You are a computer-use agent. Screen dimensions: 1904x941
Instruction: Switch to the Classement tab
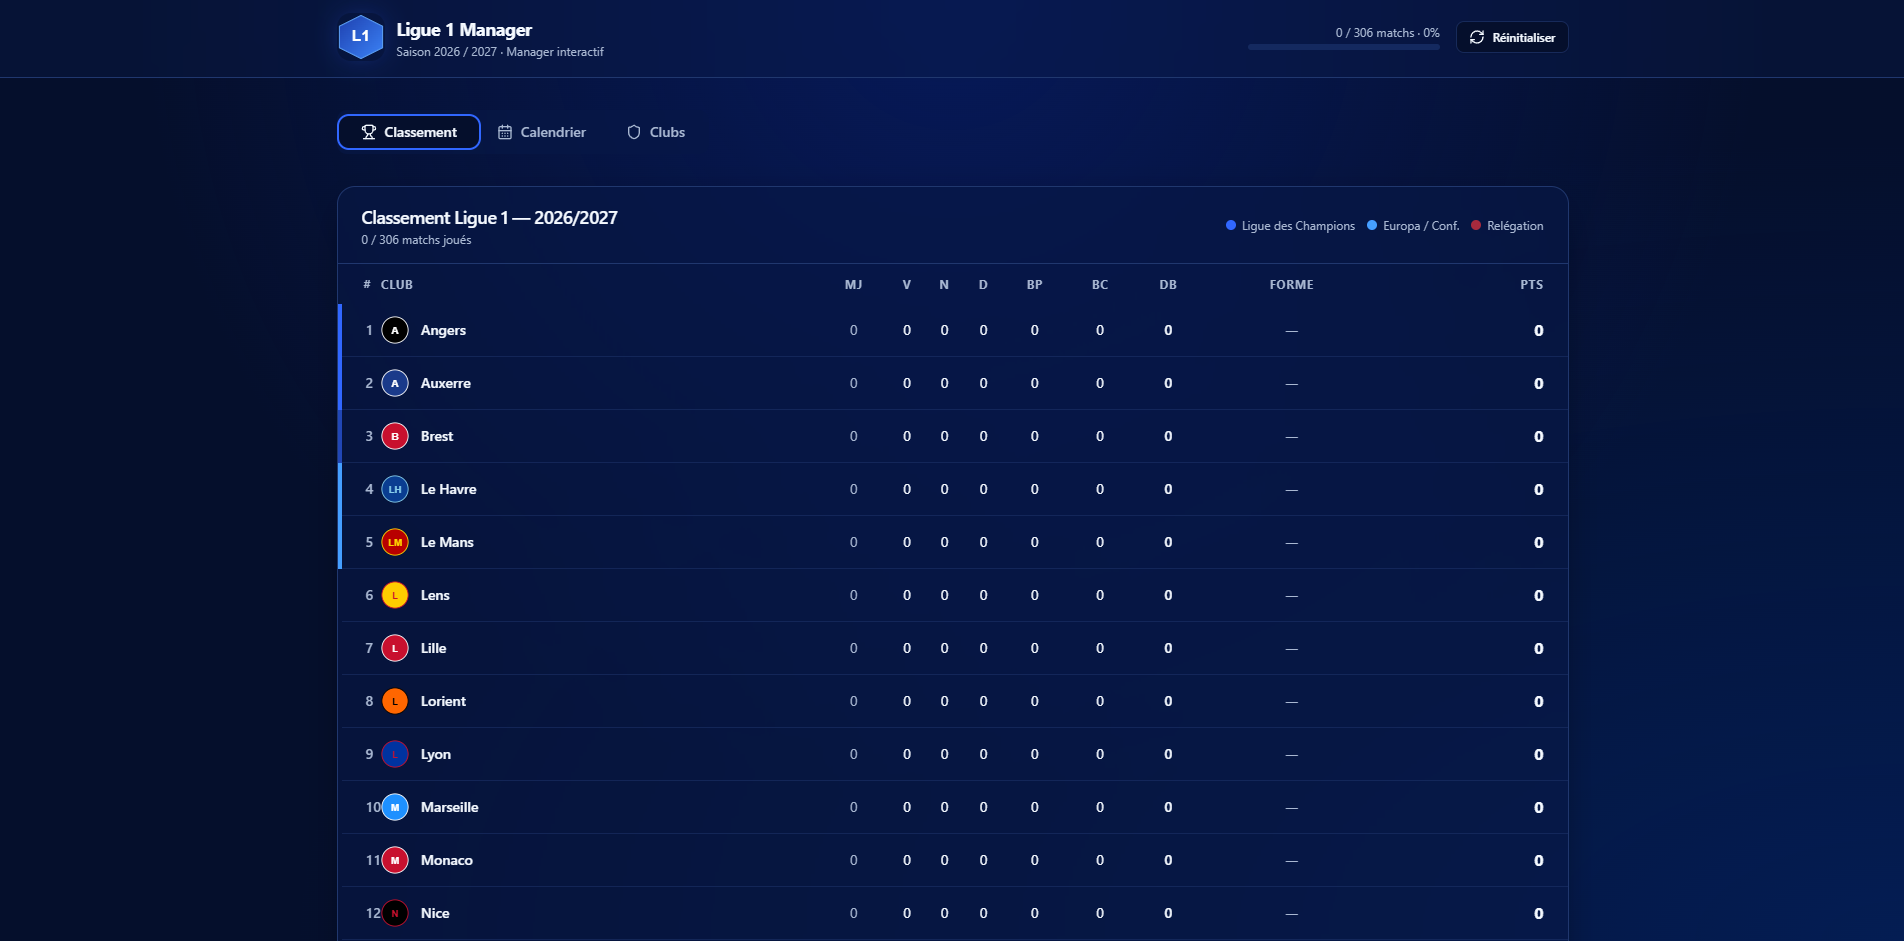pos(409,132)
